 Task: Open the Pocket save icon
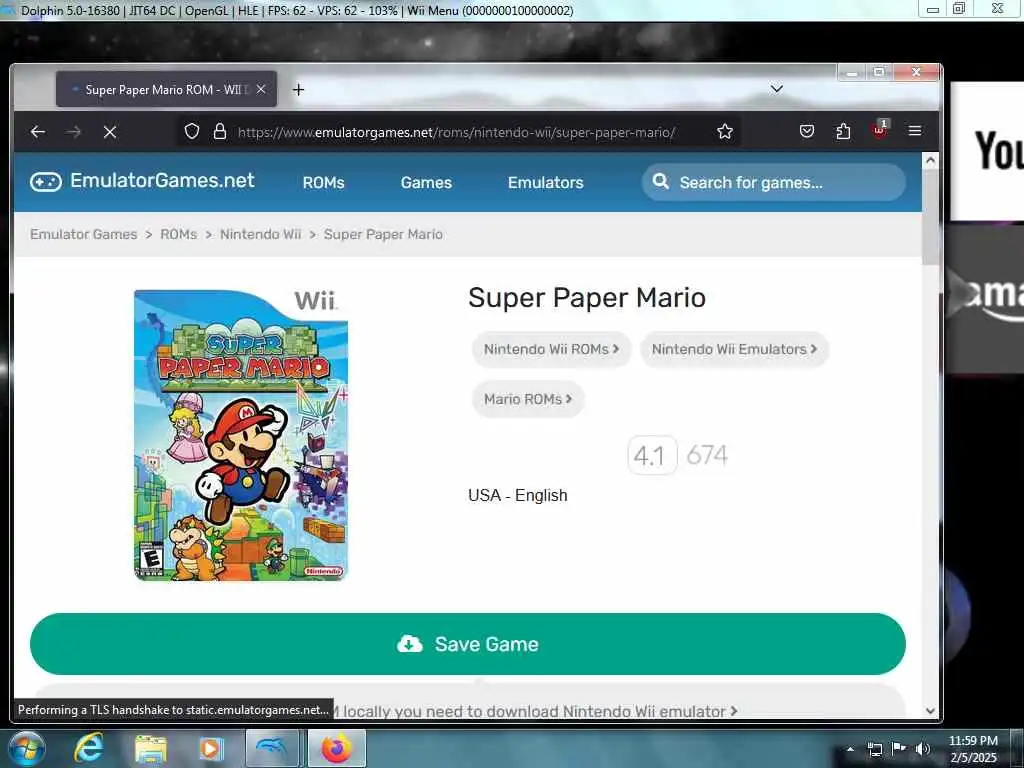[807, 131]
